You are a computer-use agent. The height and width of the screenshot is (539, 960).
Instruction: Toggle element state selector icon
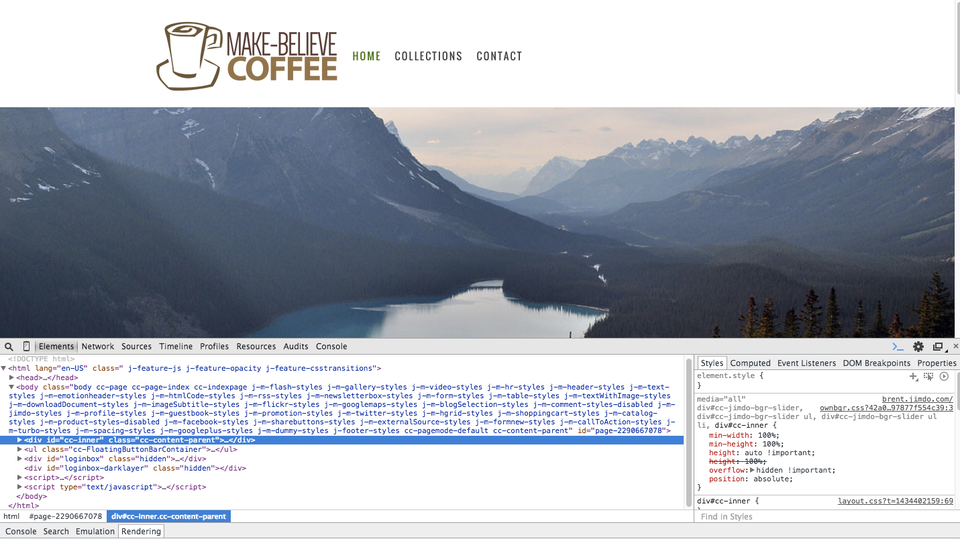click(x=929, y=377)
